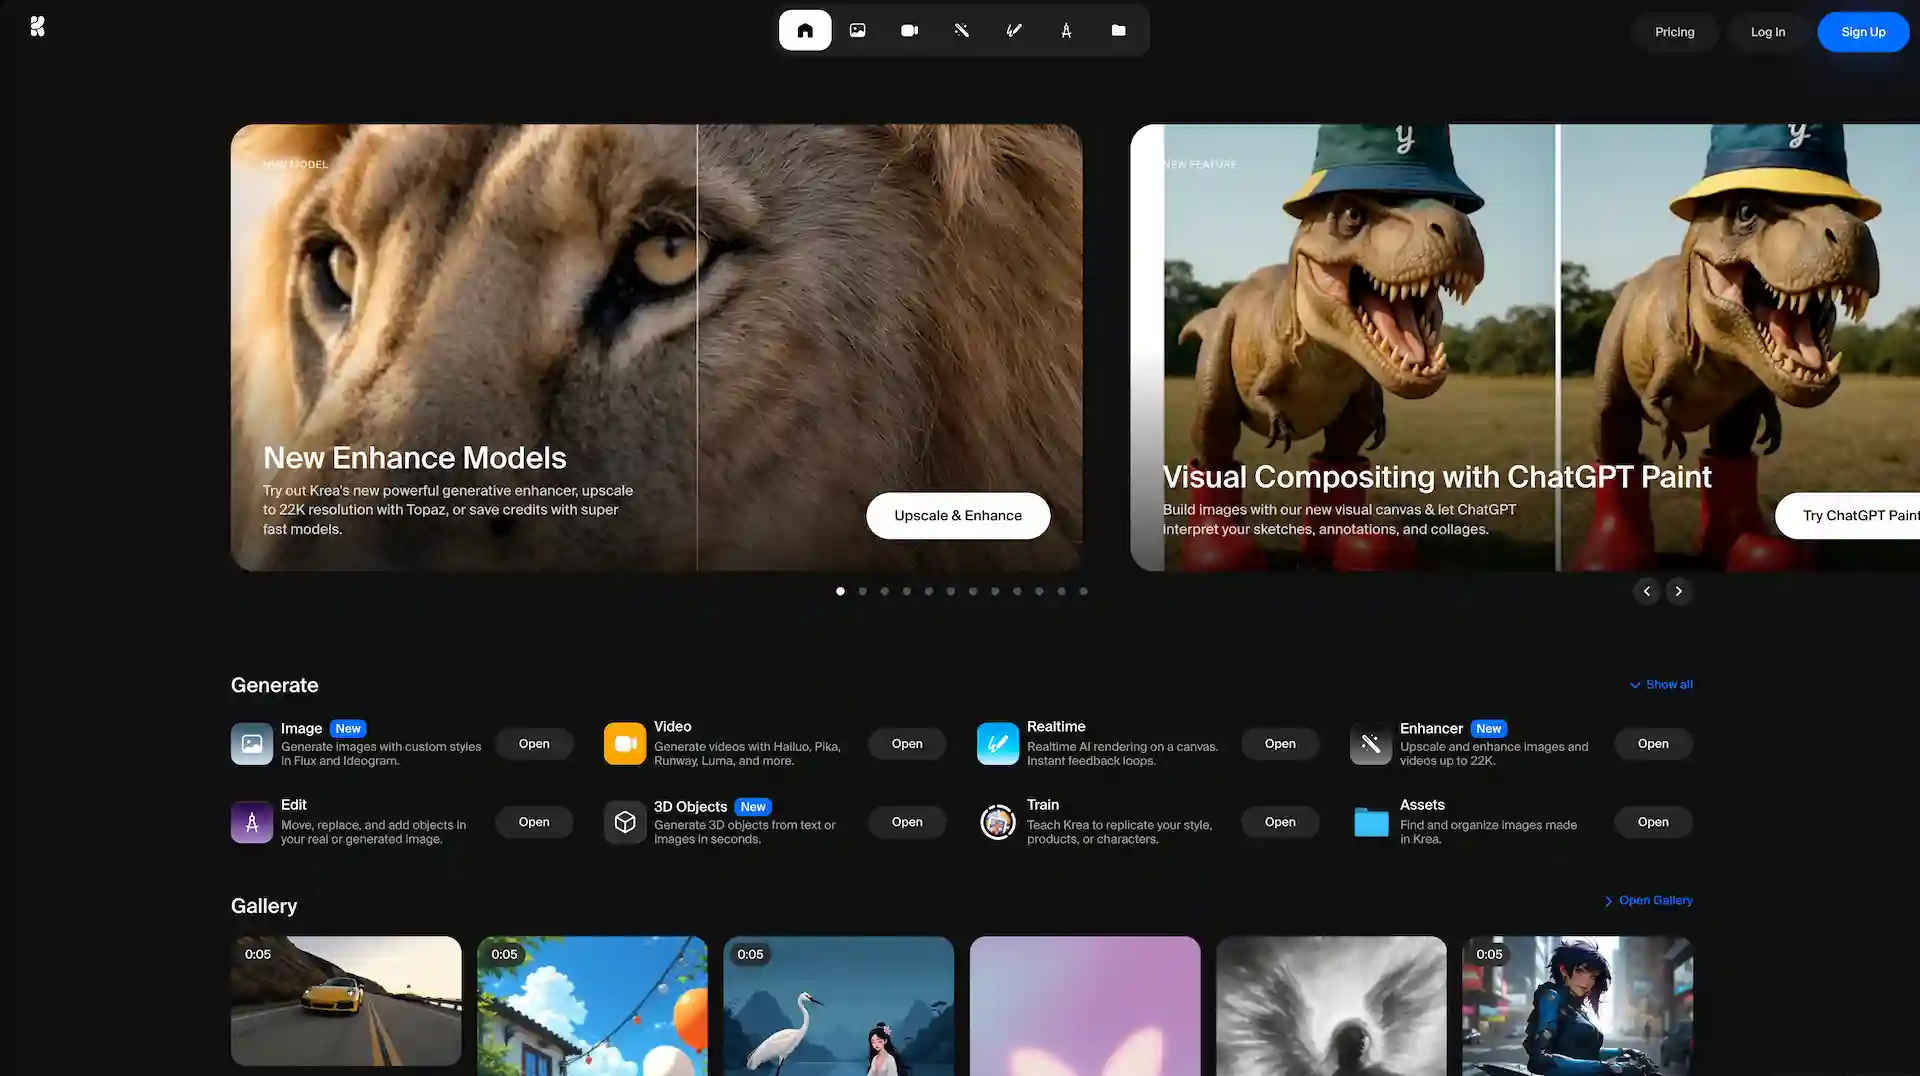1920x1076 pixels.
Task: Go to next carousel slide arrow
Action: pyautogui.click(x=1679, y=591)
